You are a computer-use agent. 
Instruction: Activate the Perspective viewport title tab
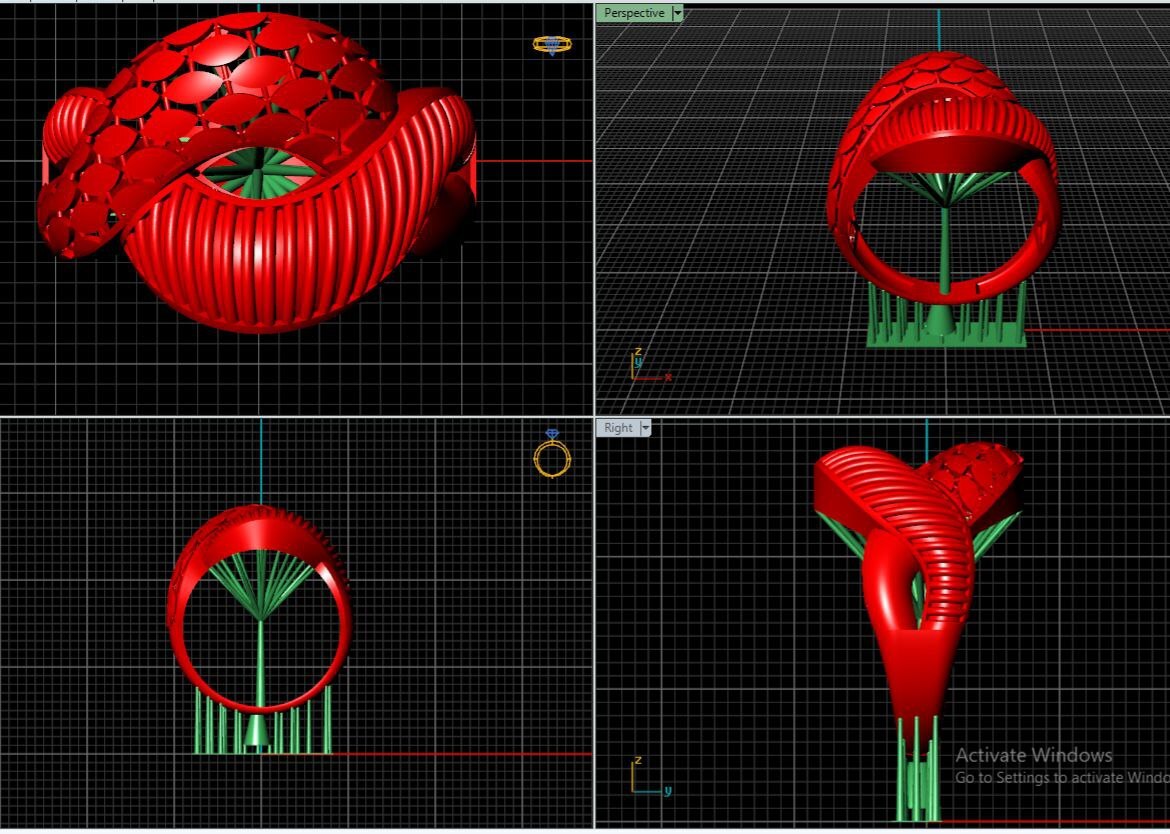pos(634,13)
